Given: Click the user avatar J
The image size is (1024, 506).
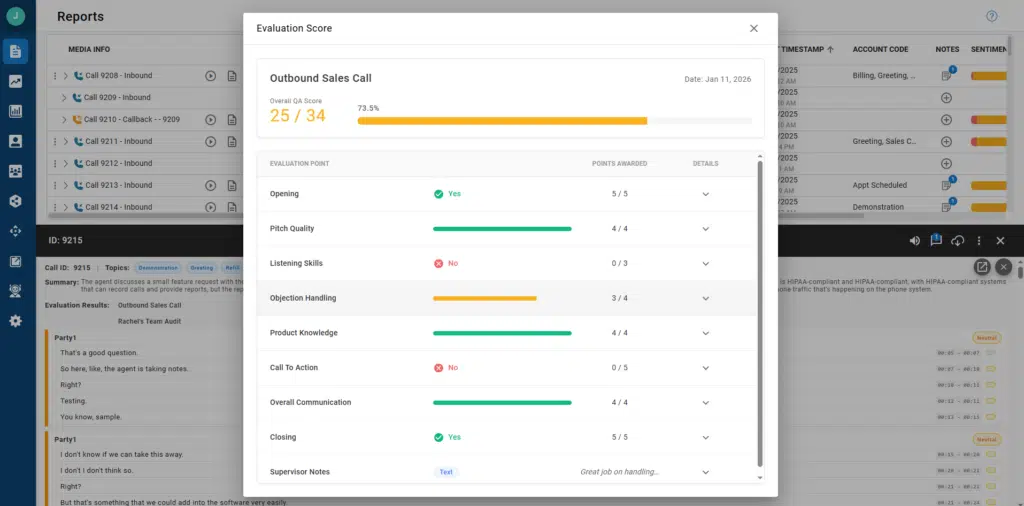Looking at the screenshot, I should click(15, 16).
